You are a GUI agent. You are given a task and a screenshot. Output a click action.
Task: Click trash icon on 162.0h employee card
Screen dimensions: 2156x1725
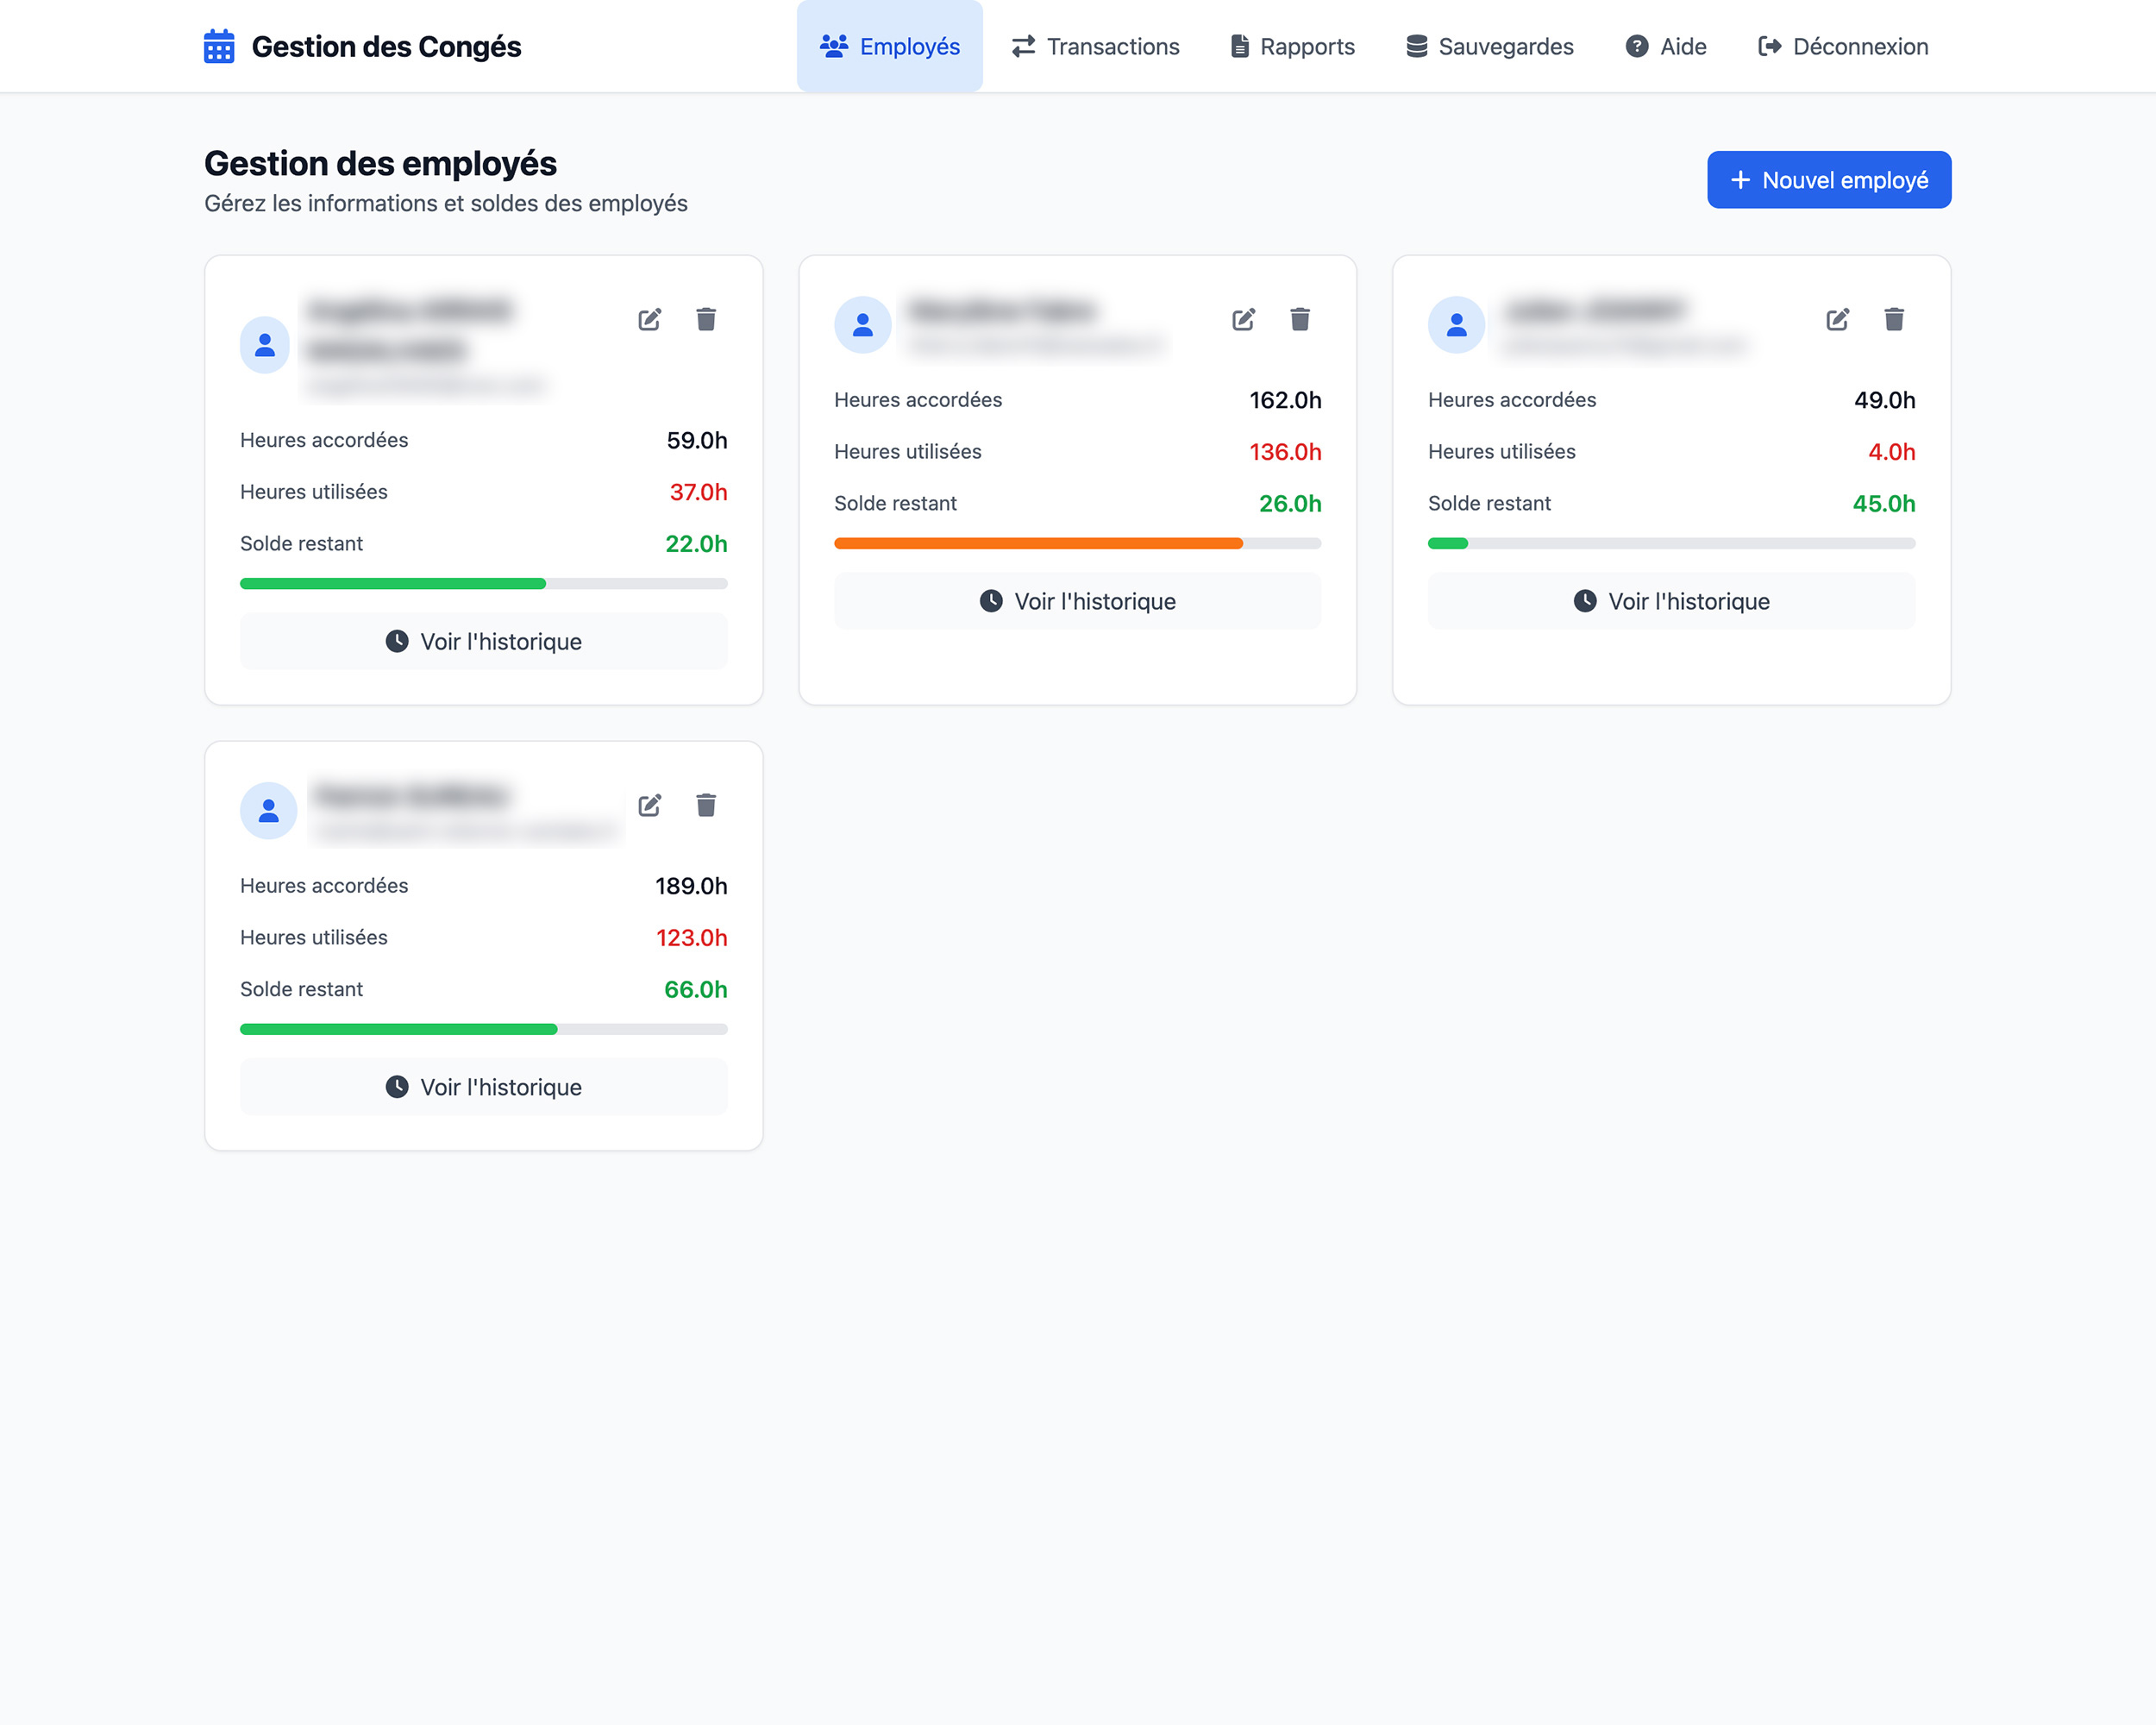(1300, 319)
